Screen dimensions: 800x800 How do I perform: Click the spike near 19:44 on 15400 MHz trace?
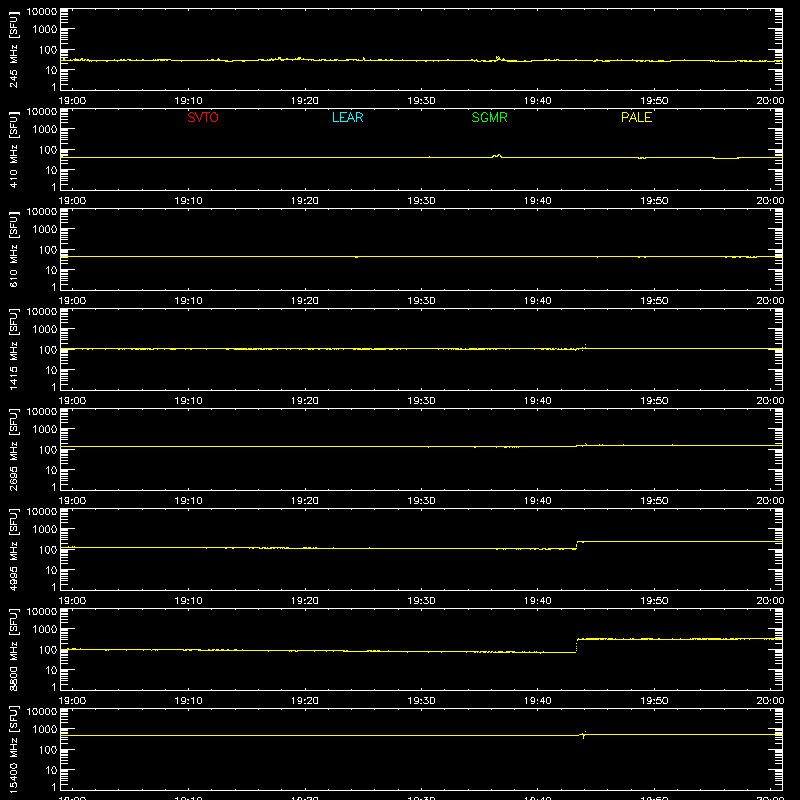(584, 735)
